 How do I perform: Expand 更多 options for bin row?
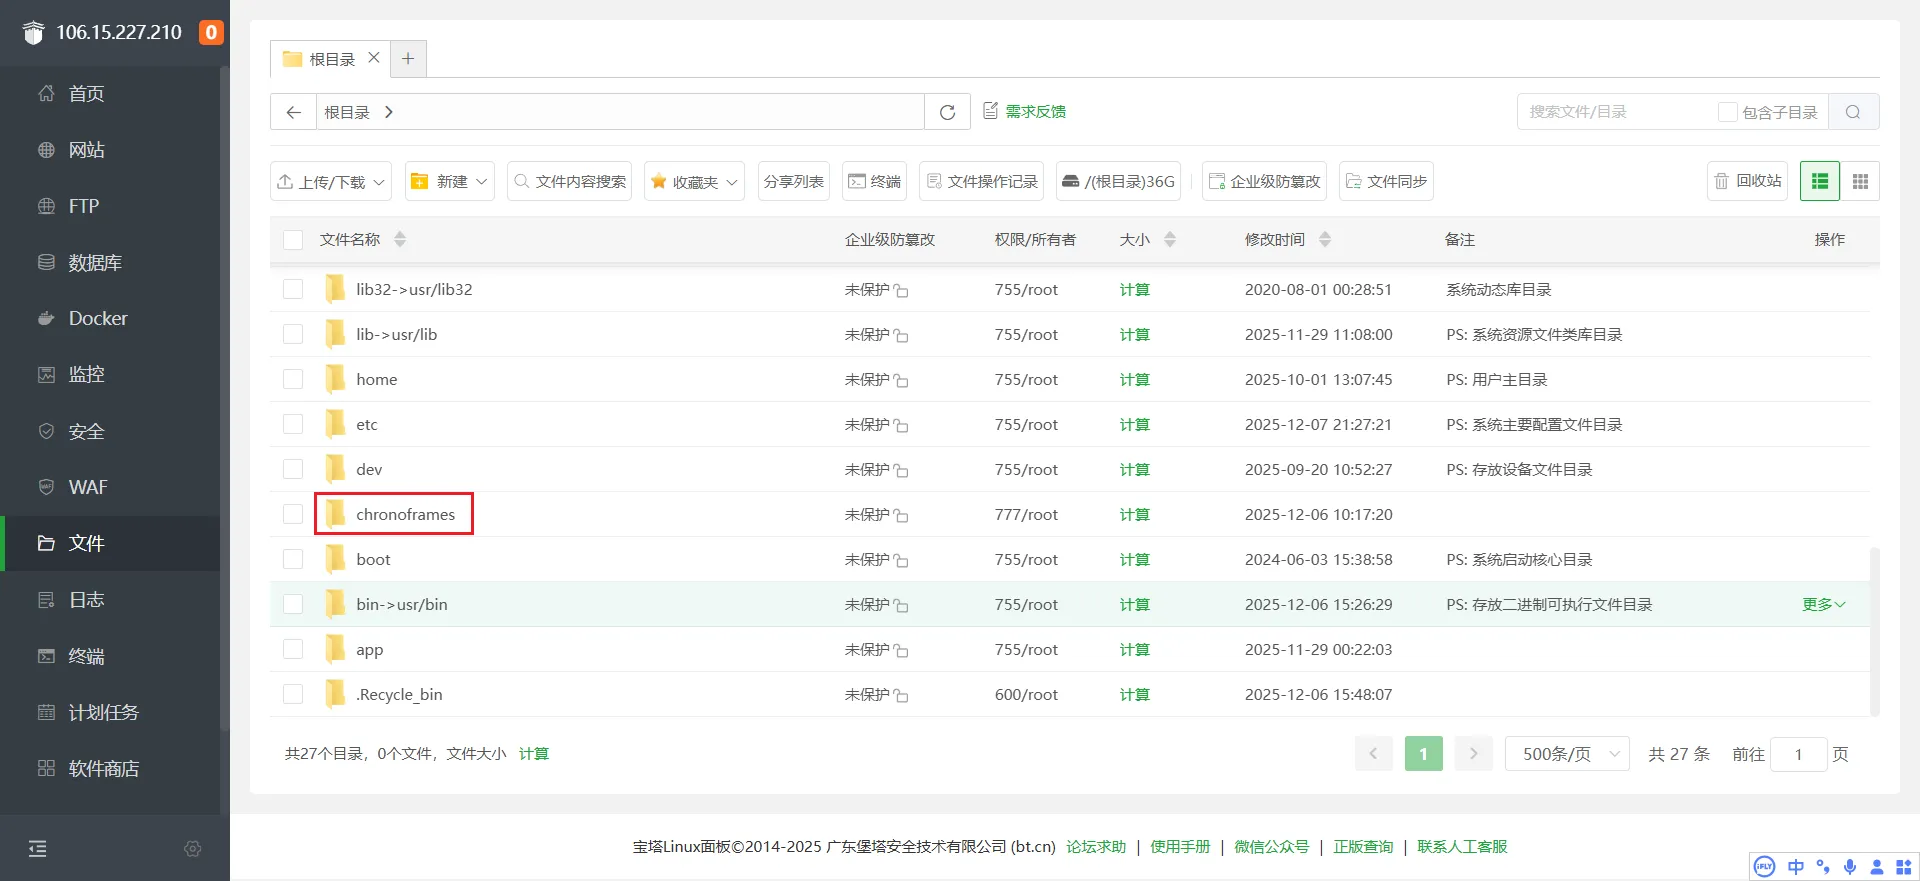[x=1823, y=604]
